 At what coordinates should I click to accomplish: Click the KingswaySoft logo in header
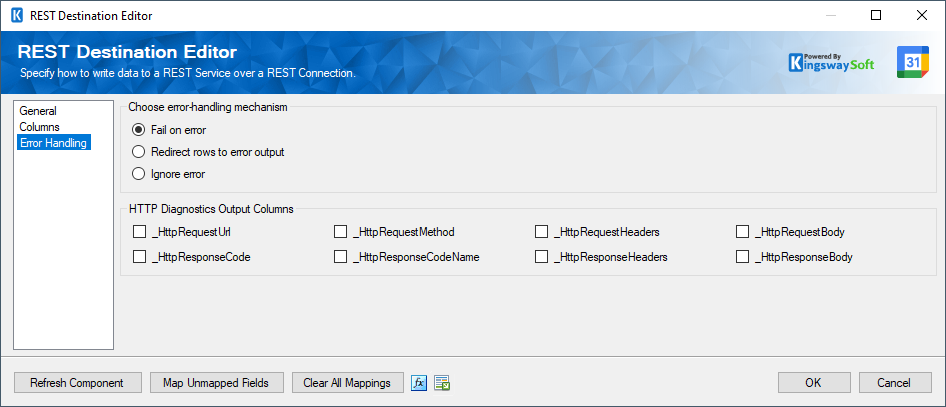pos(834,62)
